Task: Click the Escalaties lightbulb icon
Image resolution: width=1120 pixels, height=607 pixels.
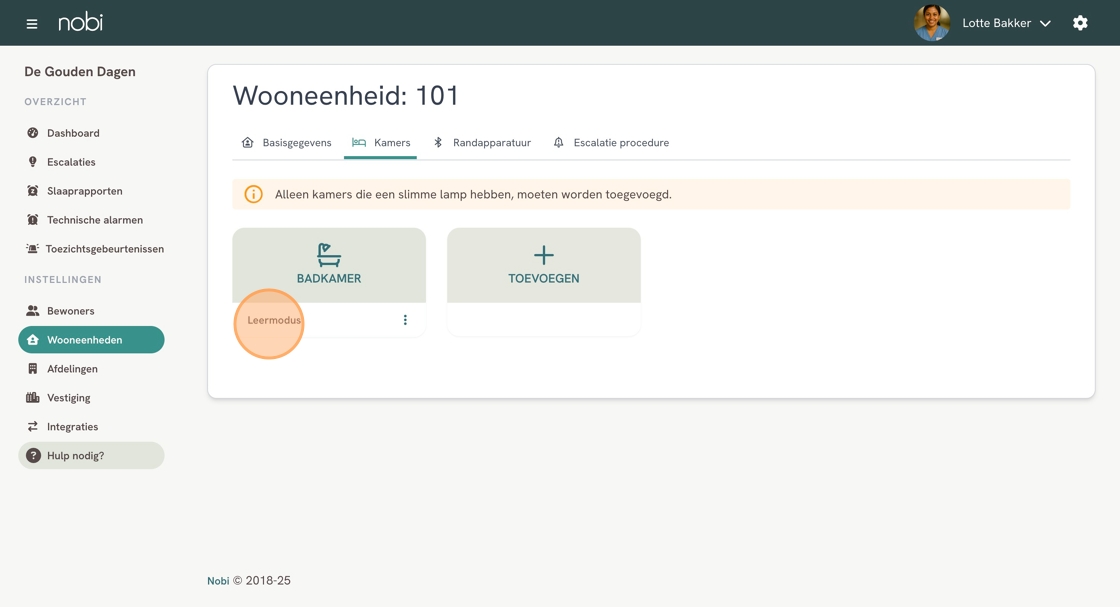Action: (33, 162)
